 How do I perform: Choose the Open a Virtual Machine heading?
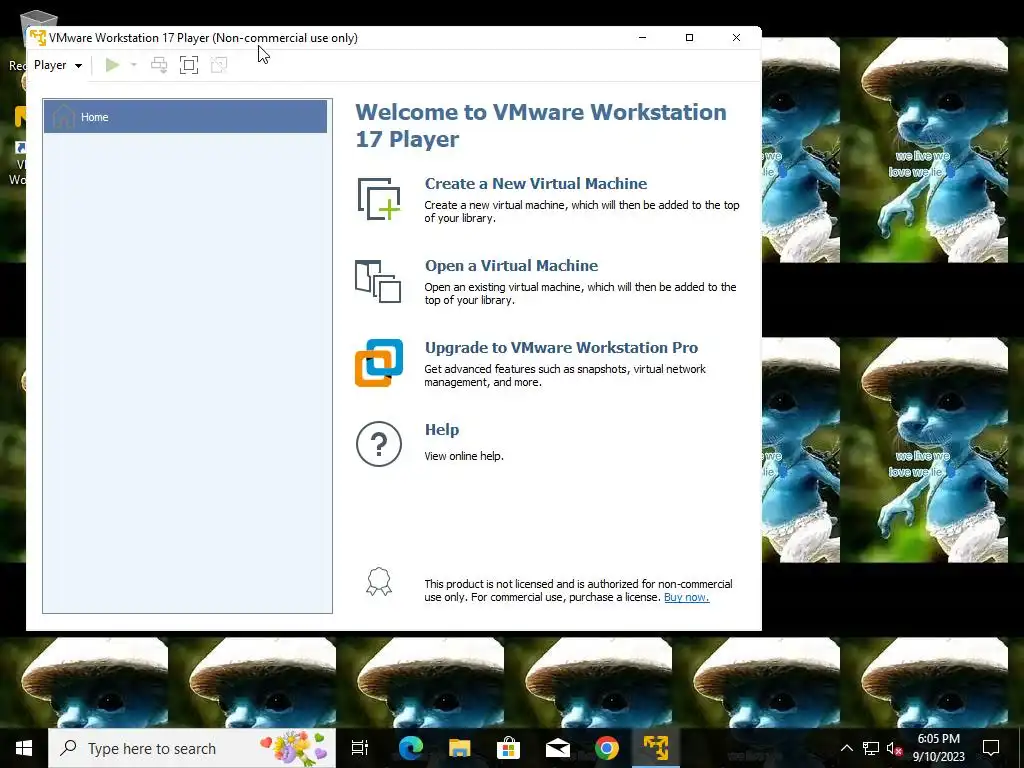(511, 266)
